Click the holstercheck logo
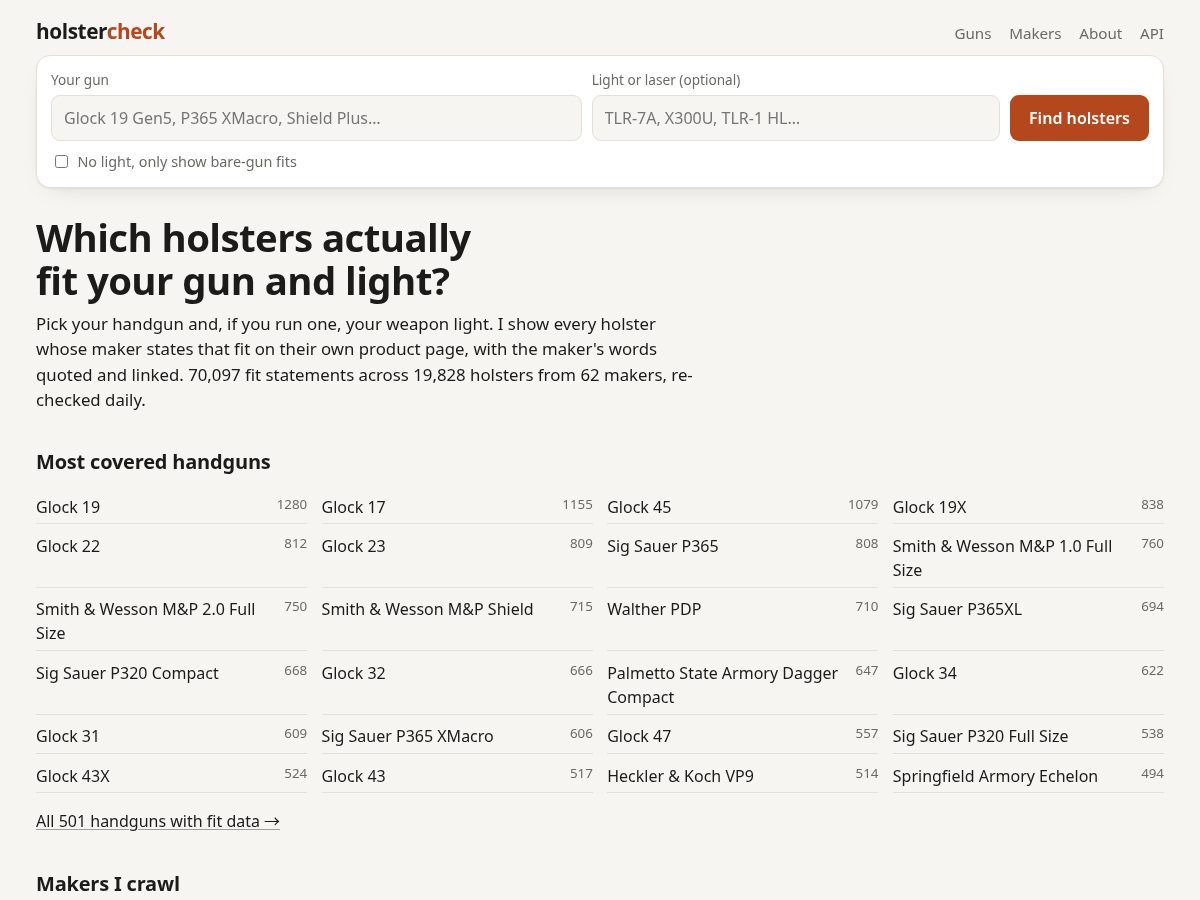The image size is (1200, 900). tap(100, 32)
